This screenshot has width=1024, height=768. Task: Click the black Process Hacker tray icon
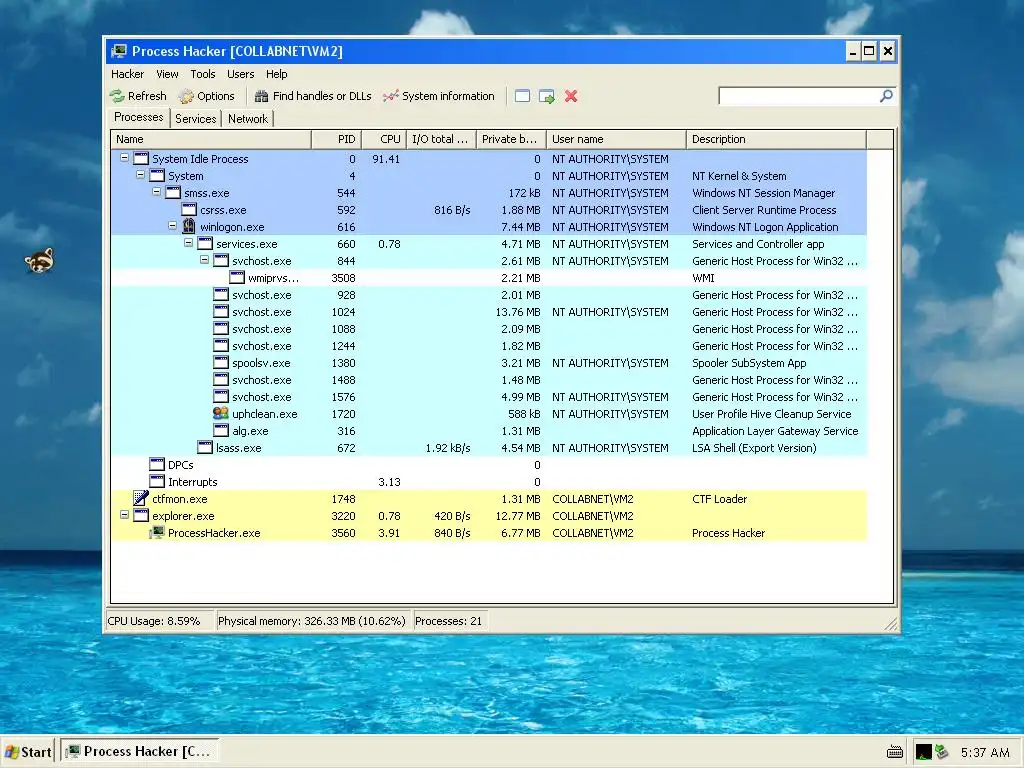[923, 752]
